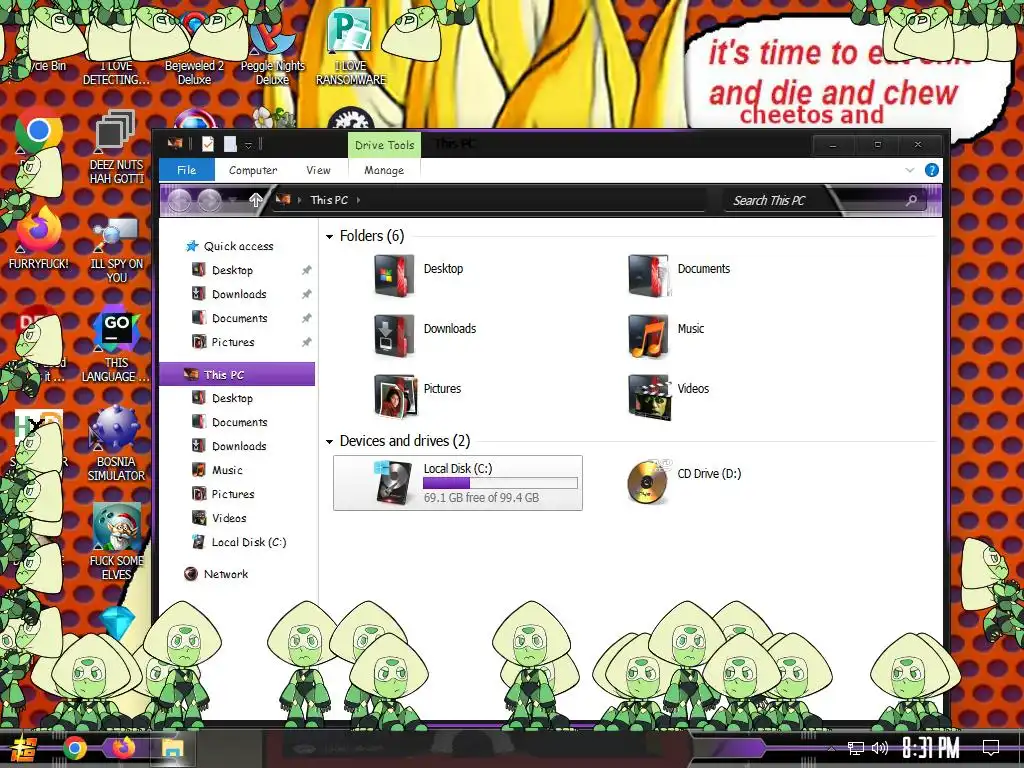Click the 69.1 GB free of 99.4 GB text
The image size is (1024, 768).
point(481,498)
